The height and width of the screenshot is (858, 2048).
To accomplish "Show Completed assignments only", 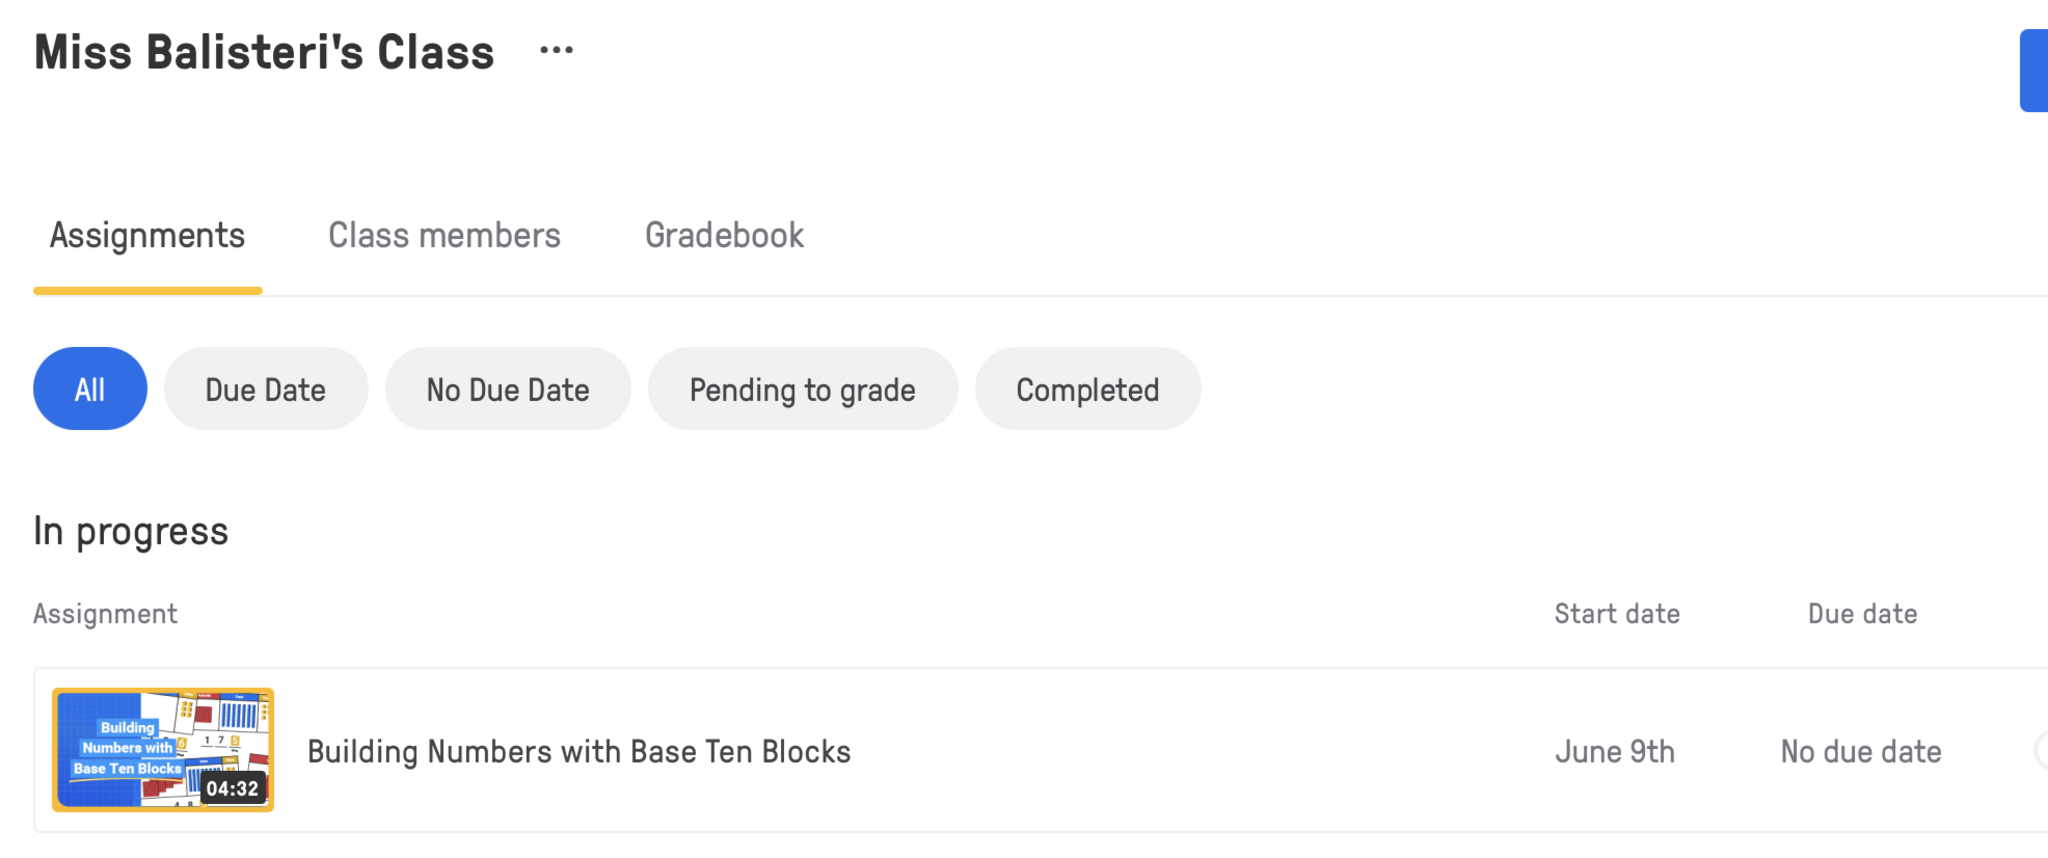I will (1087, 389).
